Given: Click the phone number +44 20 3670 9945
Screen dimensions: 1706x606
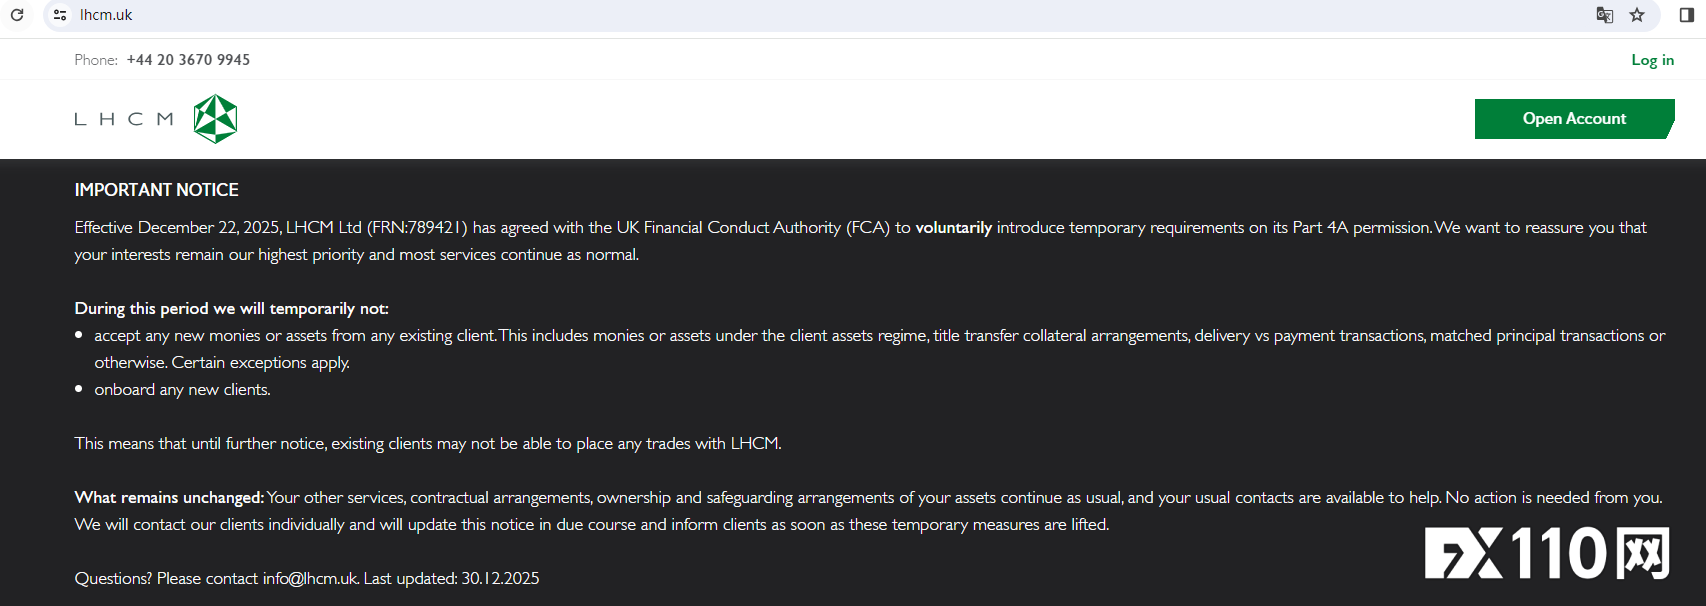Looking at the screenshot, I should tap(188, 60).
